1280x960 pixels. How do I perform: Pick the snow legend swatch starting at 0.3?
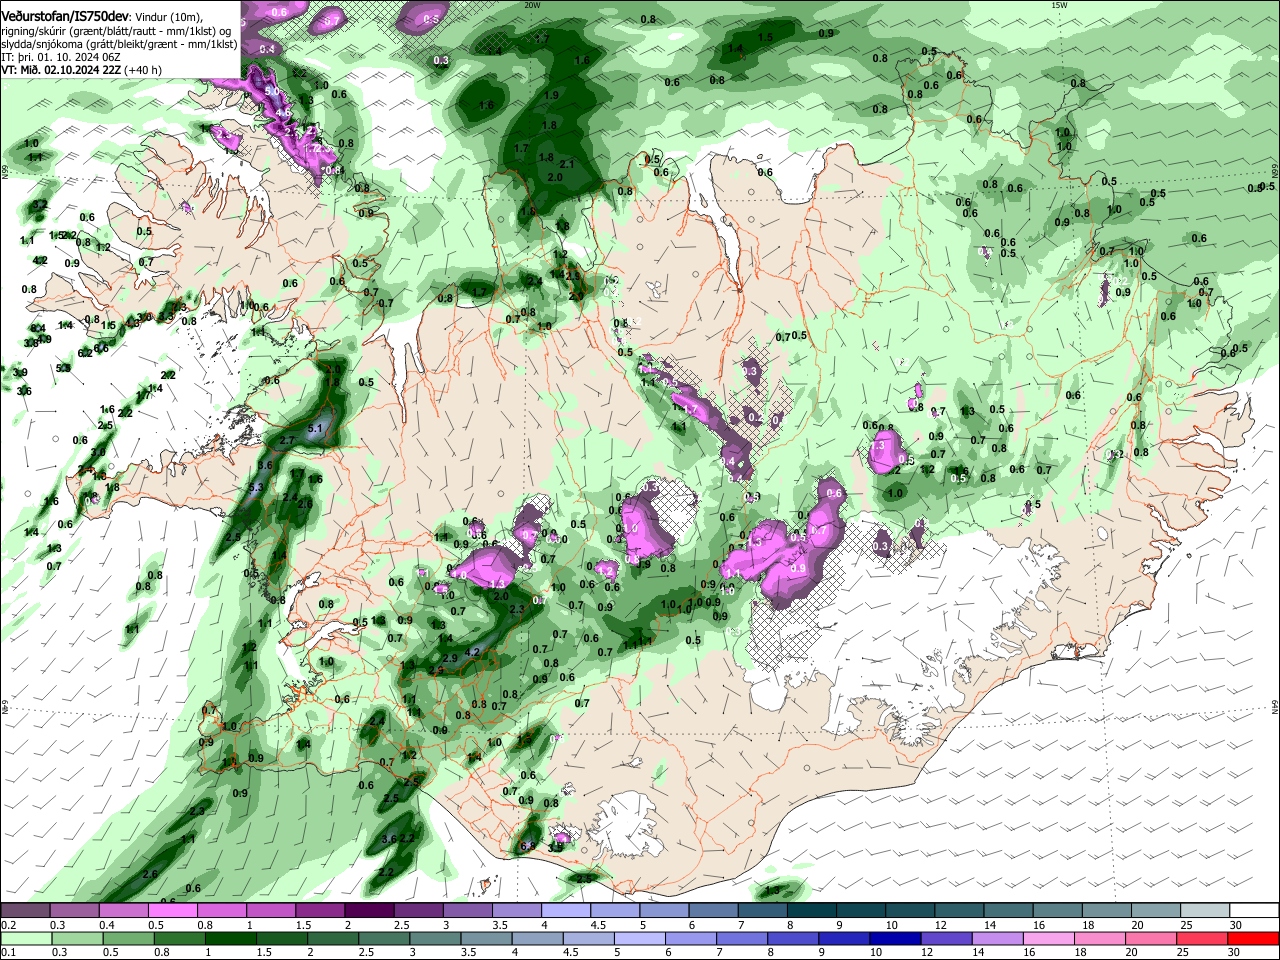pos(74,911)
